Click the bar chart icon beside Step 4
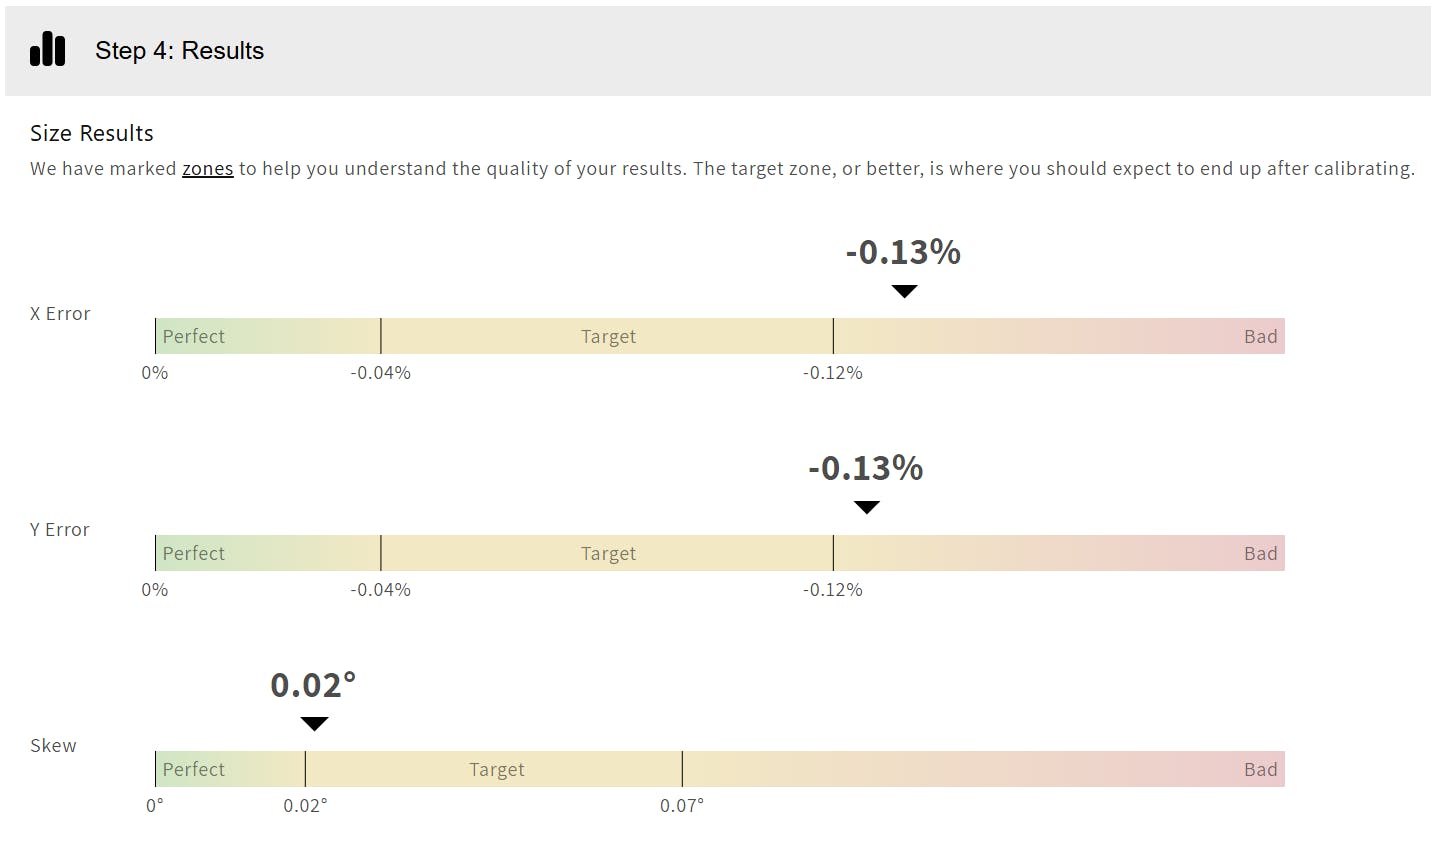The width and height of the screenshot is (1431, 845). pyautogui.click(x=47, y=50)
